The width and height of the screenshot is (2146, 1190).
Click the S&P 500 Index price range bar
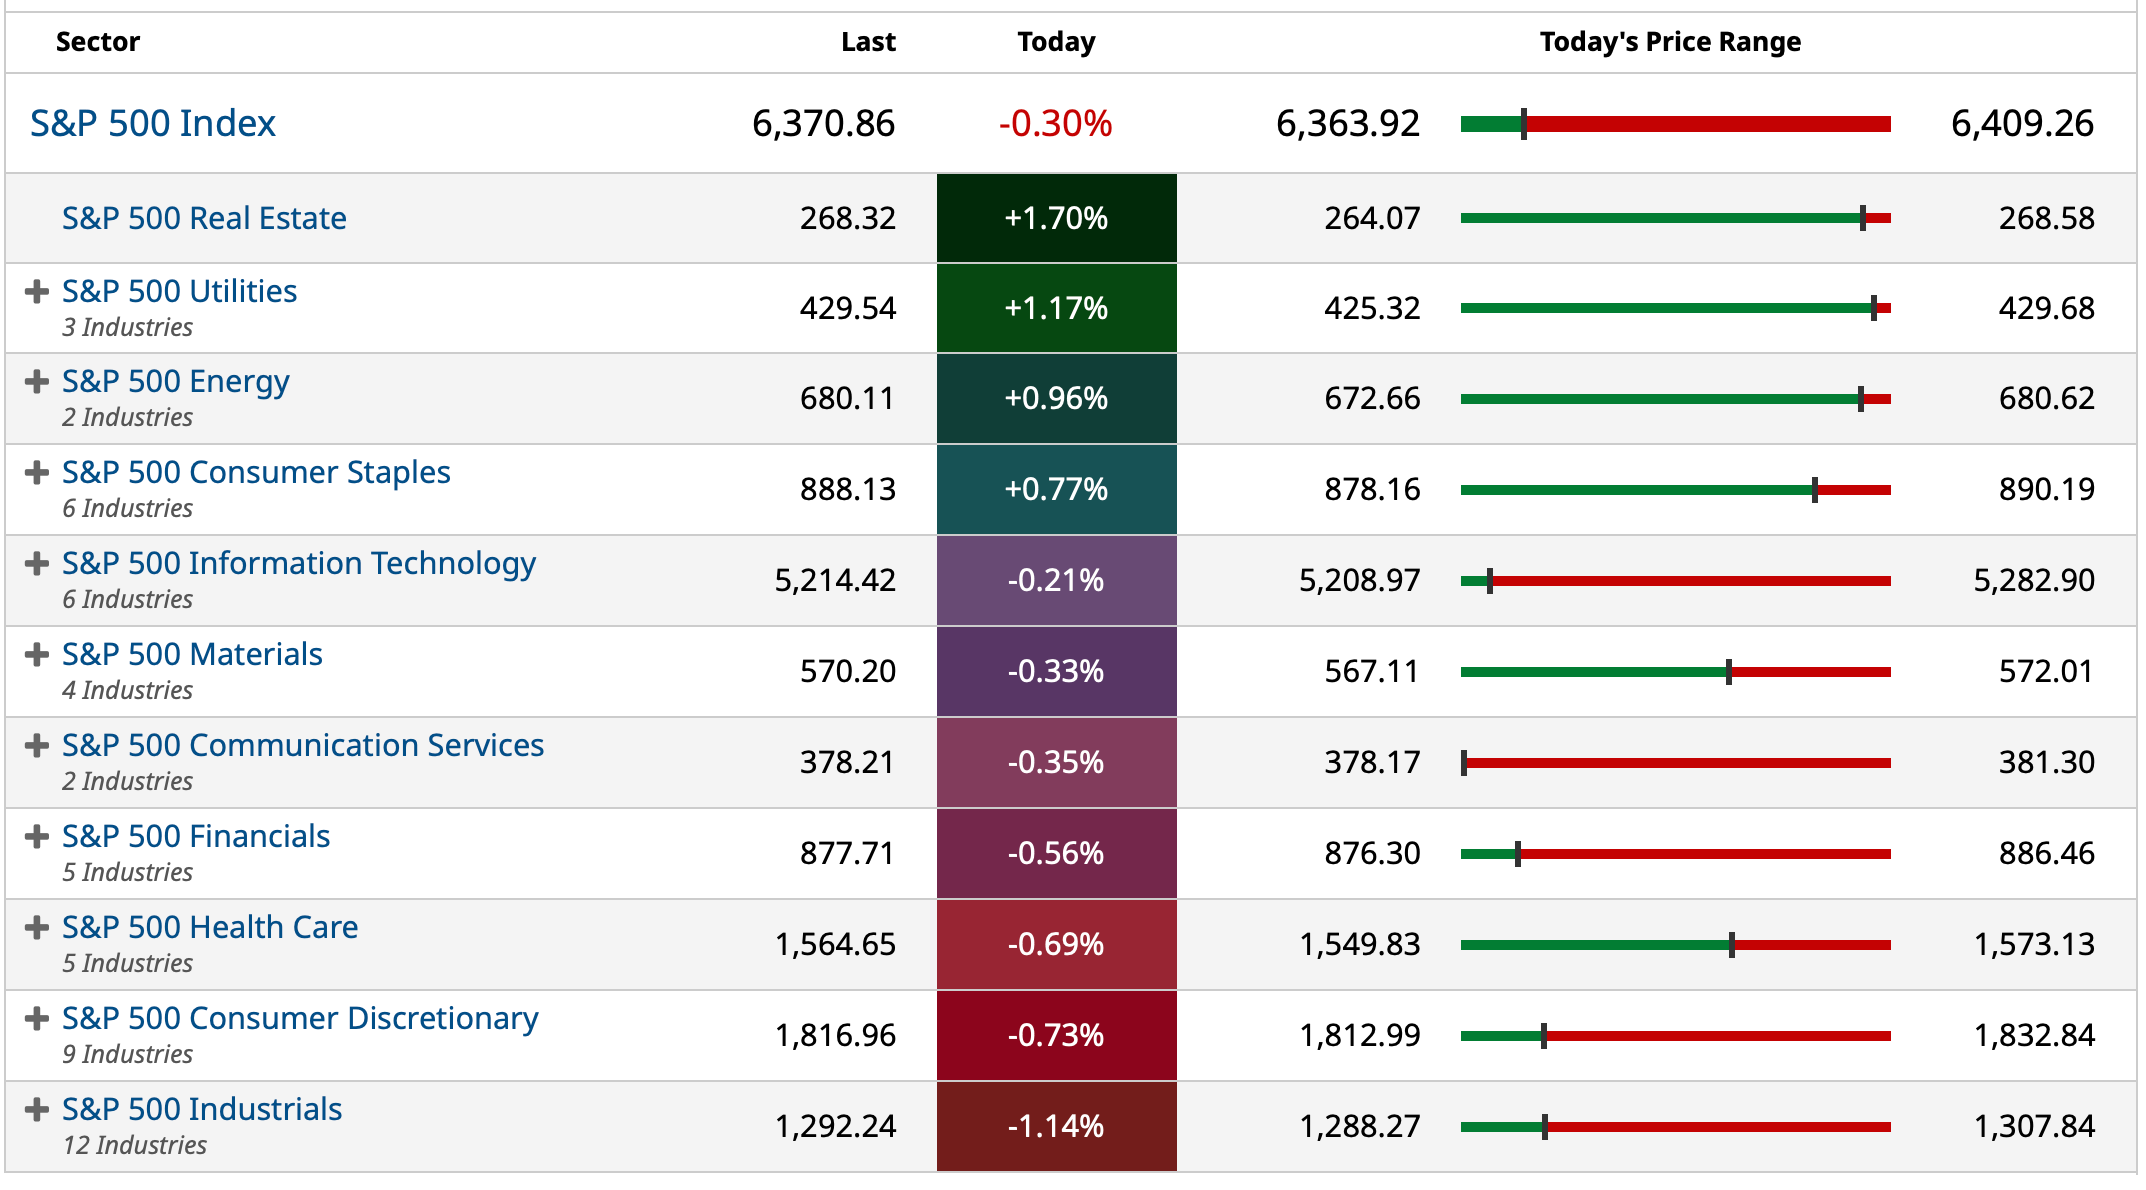click(1675, 124)
